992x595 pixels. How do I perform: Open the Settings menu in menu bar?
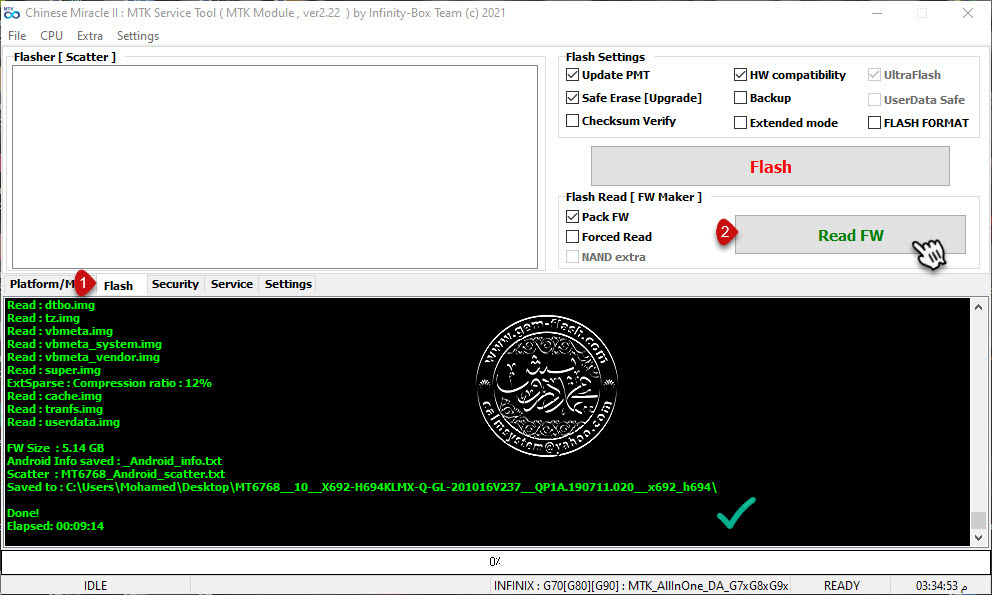pyautogui.click(x=137, y=36)
